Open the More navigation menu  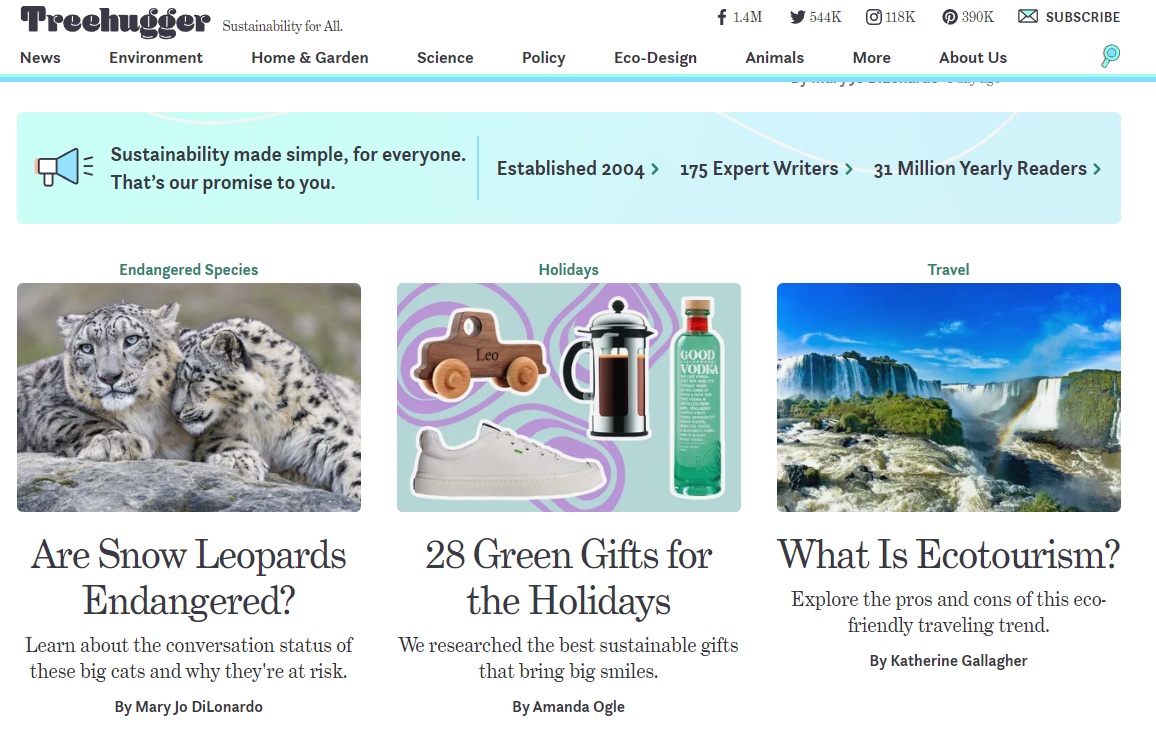pyautogui.click(x=871, y=58)
